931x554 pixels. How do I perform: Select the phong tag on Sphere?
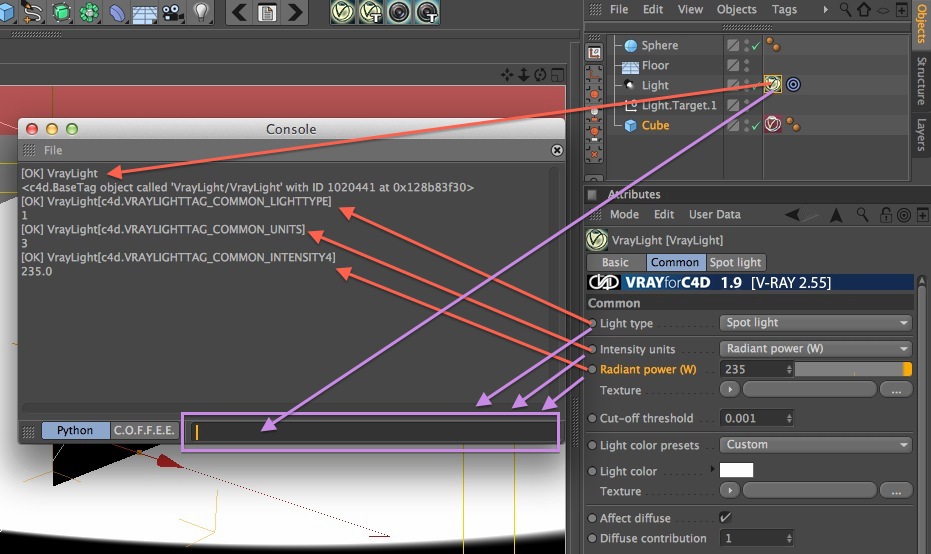point(773,45)
